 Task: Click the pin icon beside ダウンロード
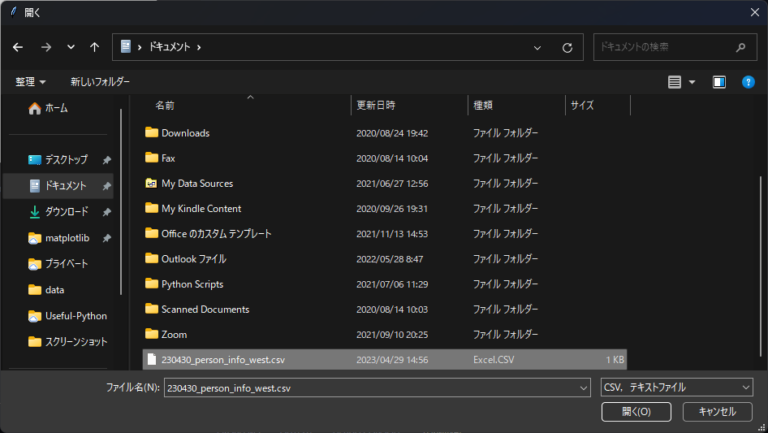[x=106, y=212]
